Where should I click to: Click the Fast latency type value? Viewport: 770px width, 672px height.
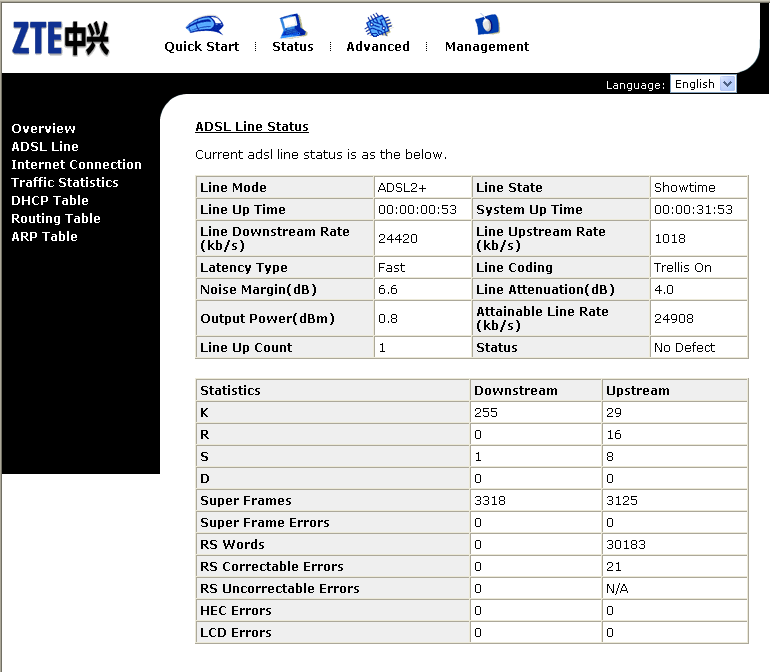pyautogui.click(x=391, y=268)
